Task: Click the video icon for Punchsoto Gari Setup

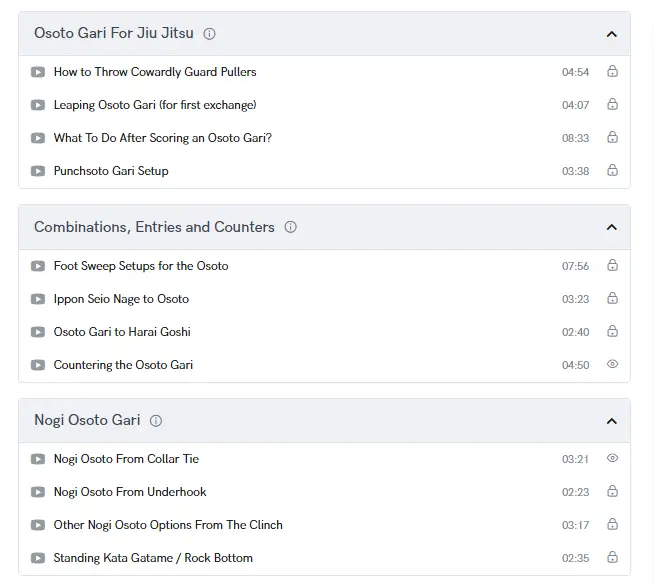Action: 38,171
